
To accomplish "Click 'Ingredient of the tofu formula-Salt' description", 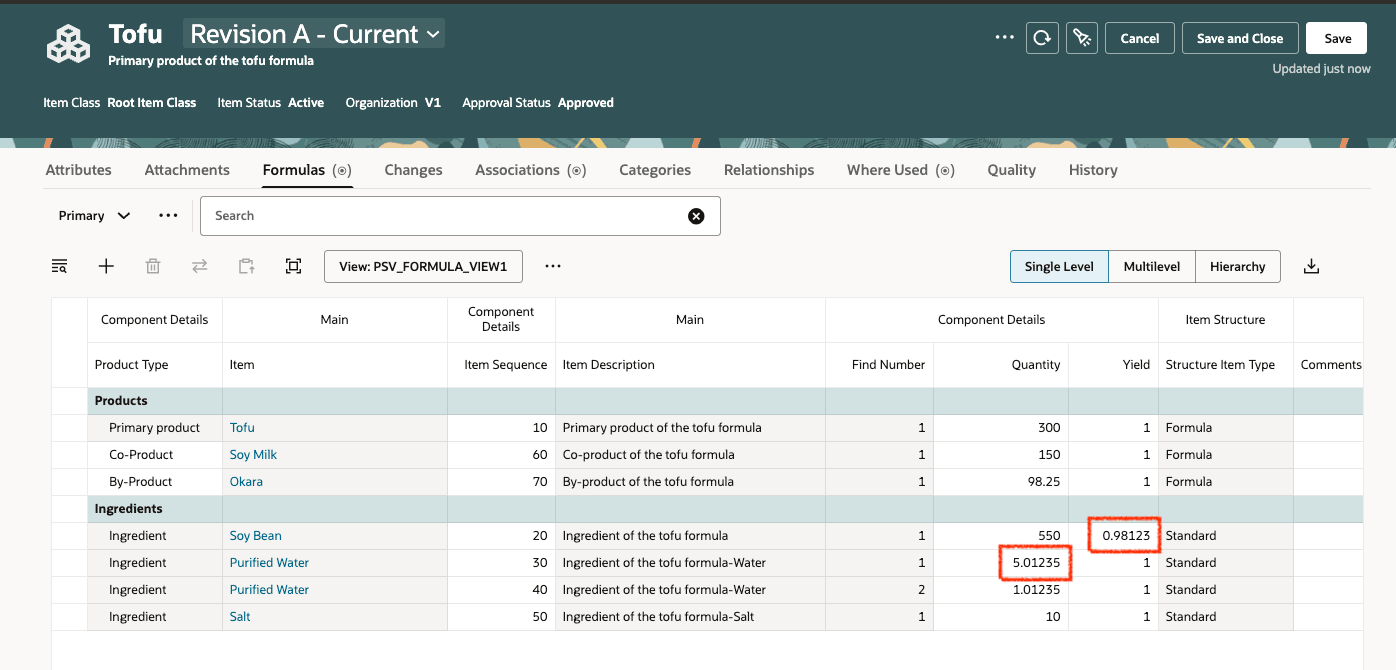I will pyautogui.click(x=690, y=617).
